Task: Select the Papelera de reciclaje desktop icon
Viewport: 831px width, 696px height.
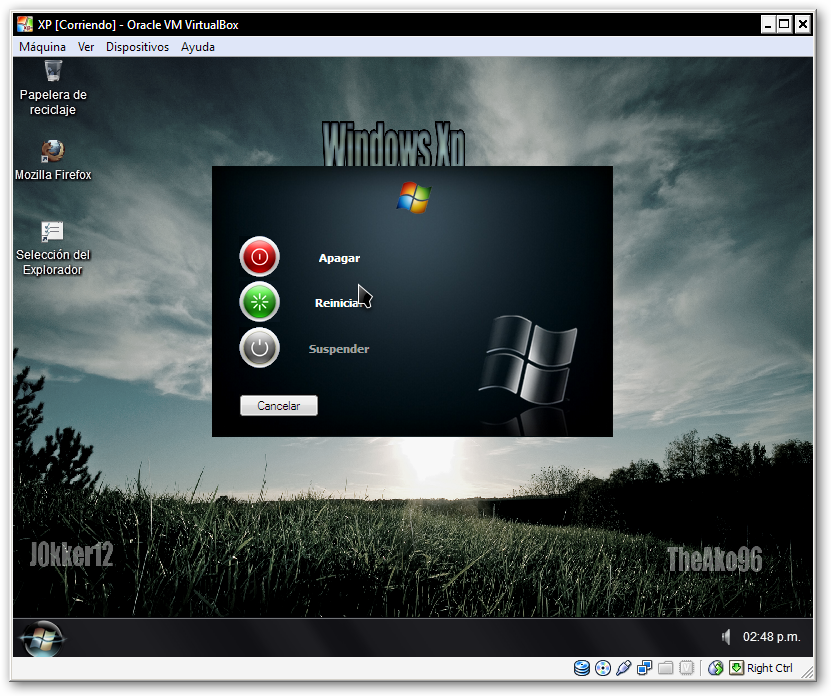Action: pos(53,88)
